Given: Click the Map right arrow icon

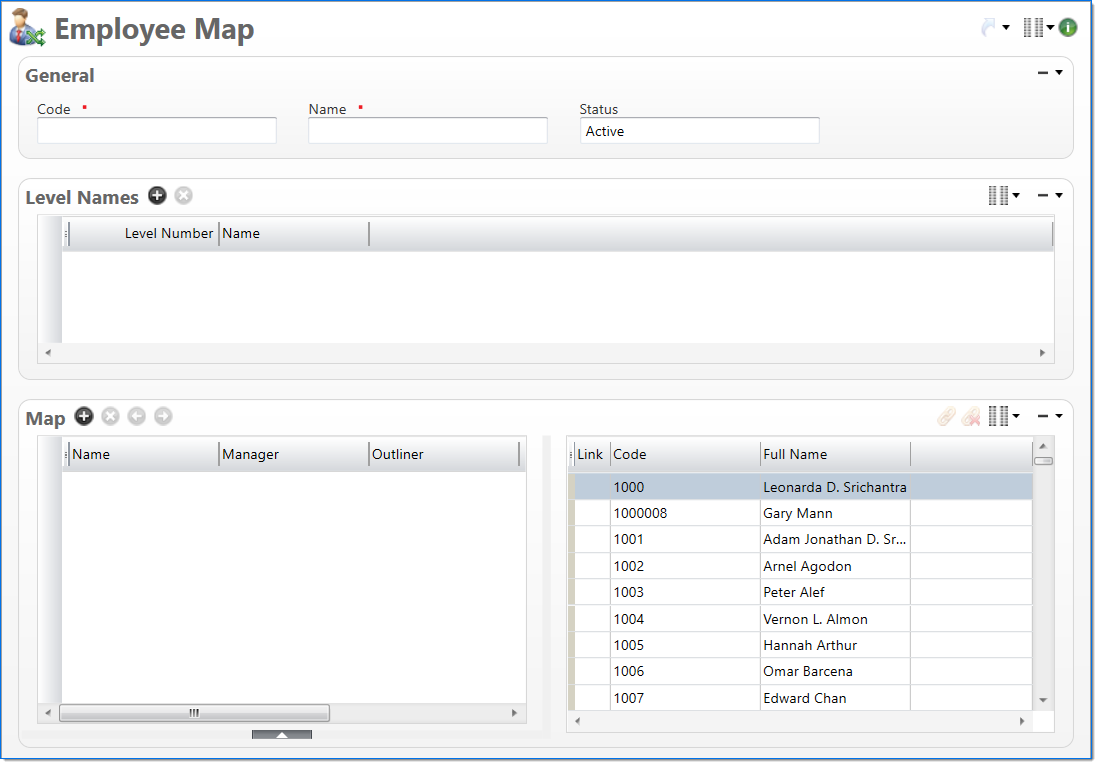Looking at the screenshot, I should (x=163, y=416).
